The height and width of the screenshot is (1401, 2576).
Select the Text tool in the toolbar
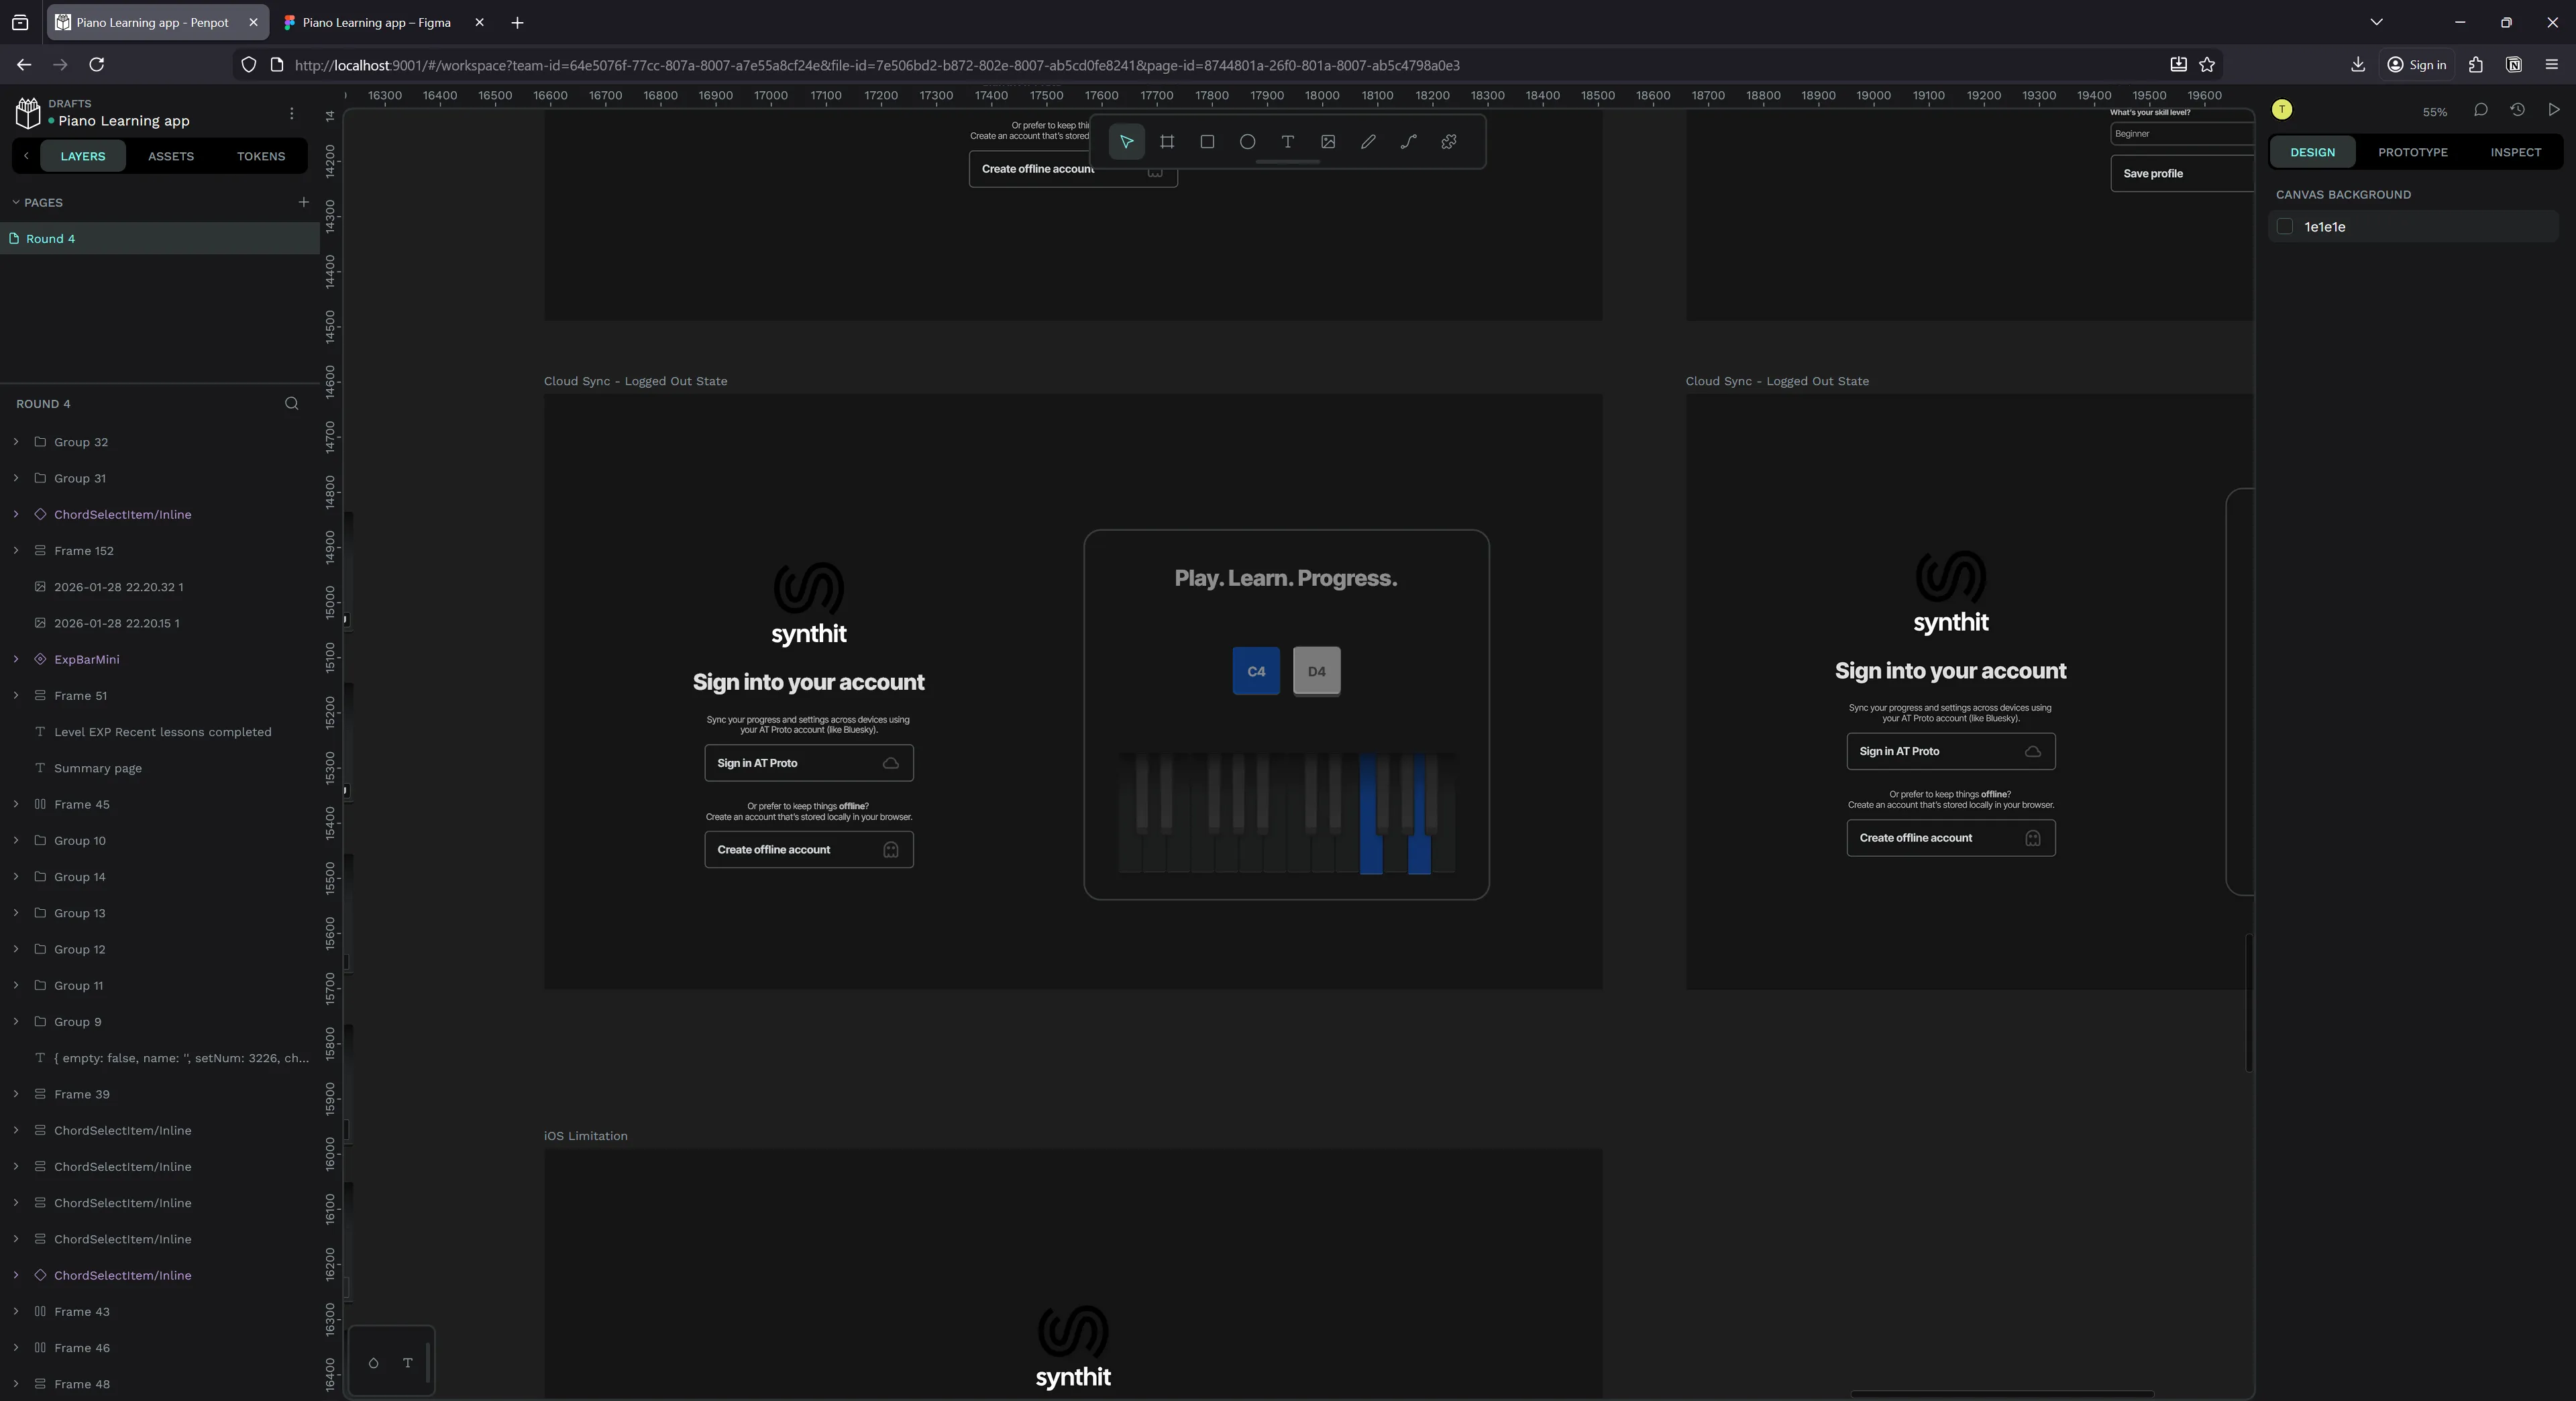1287,142
